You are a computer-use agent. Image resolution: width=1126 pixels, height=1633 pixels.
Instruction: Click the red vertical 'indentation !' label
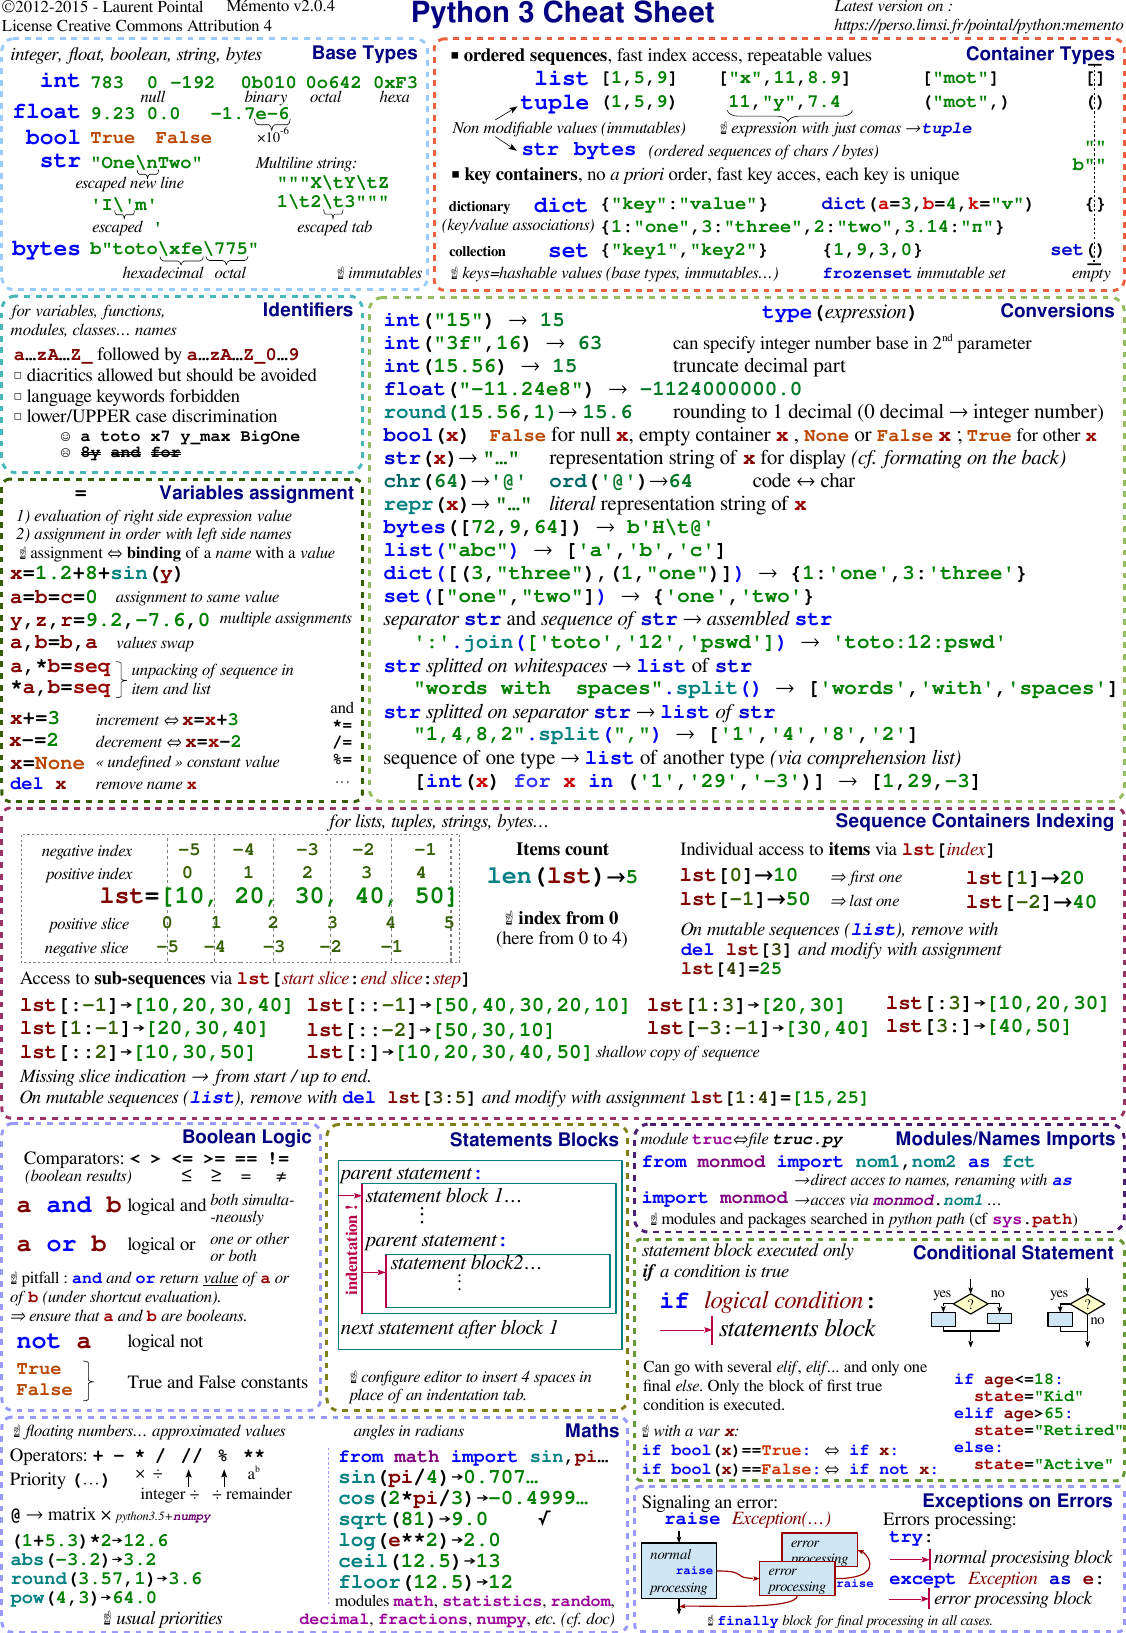tap(351, 1248)
